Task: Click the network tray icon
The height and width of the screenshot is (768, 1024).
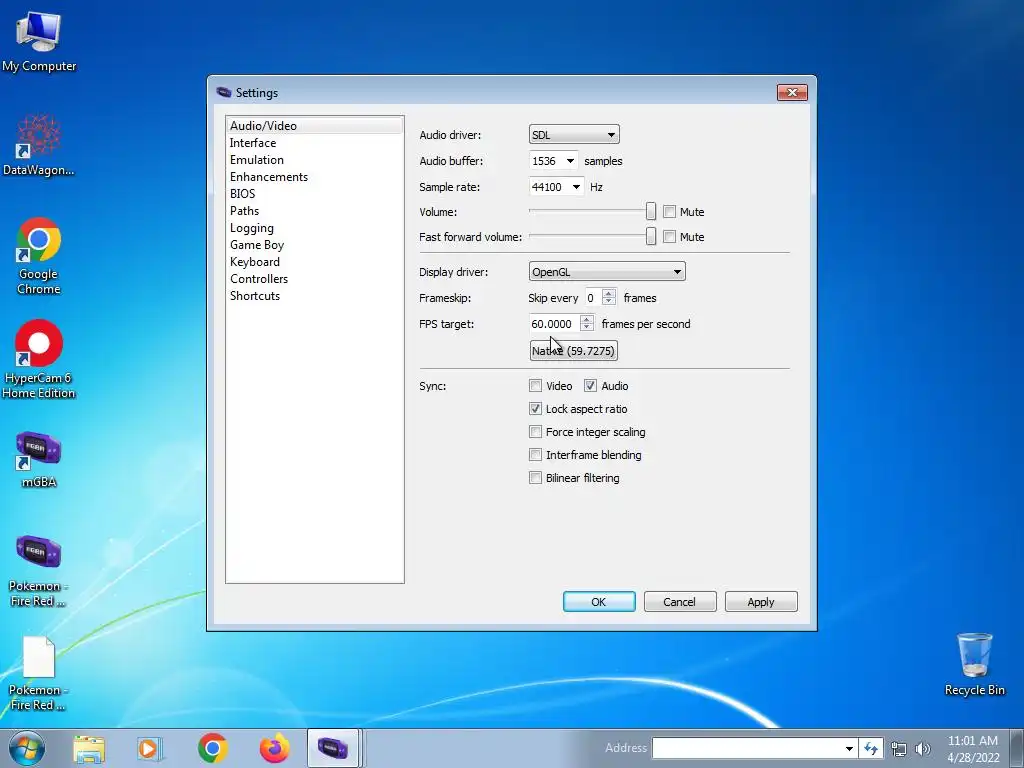Action: (x=899, y=749)
